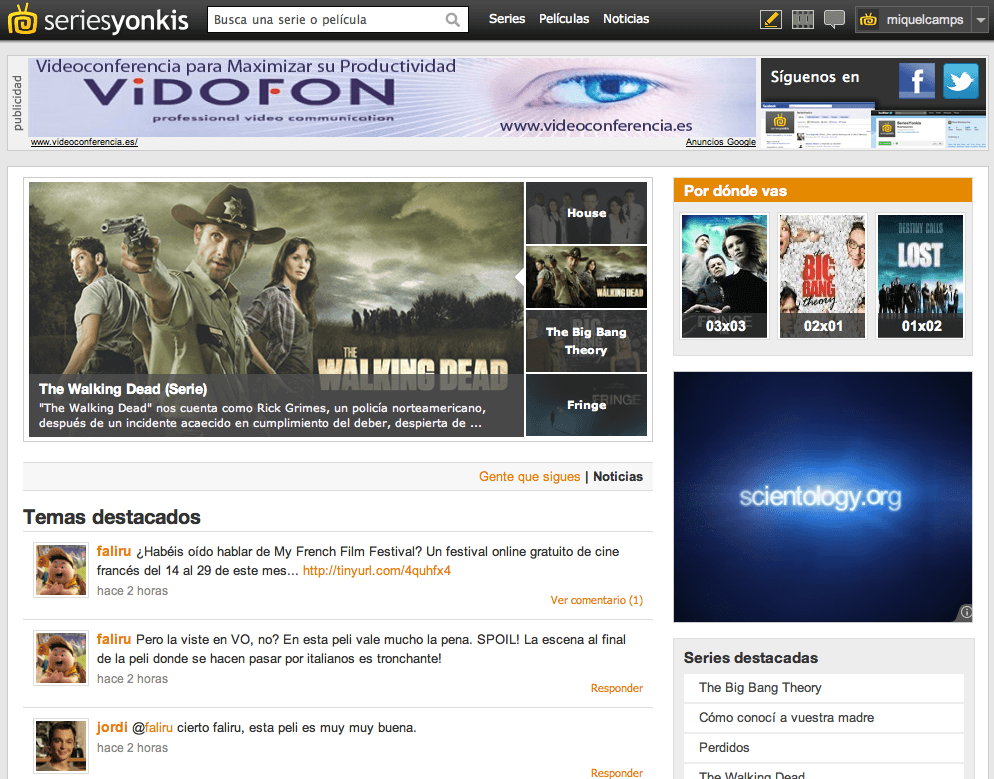
Task: Follow the www.videoconferencia.es/ link
Action: coord(84,142)
